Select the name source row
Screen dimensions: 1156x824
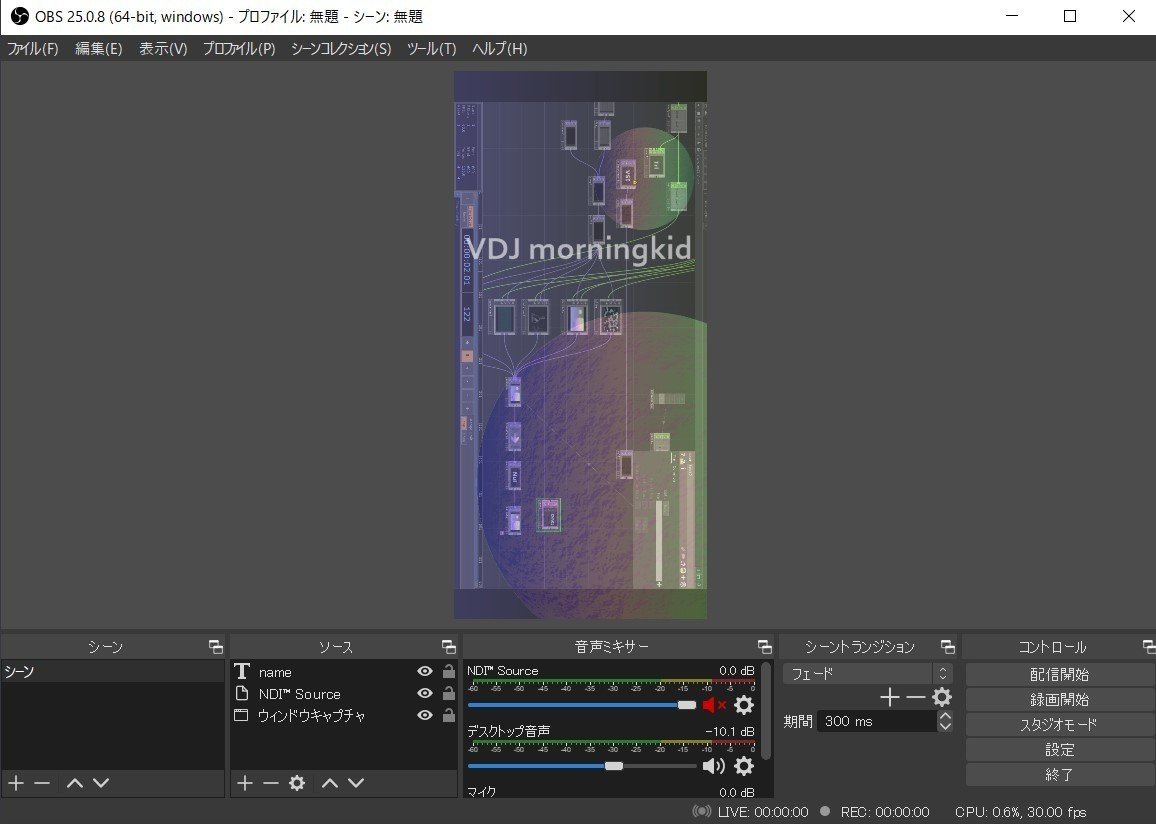[344, 671]
